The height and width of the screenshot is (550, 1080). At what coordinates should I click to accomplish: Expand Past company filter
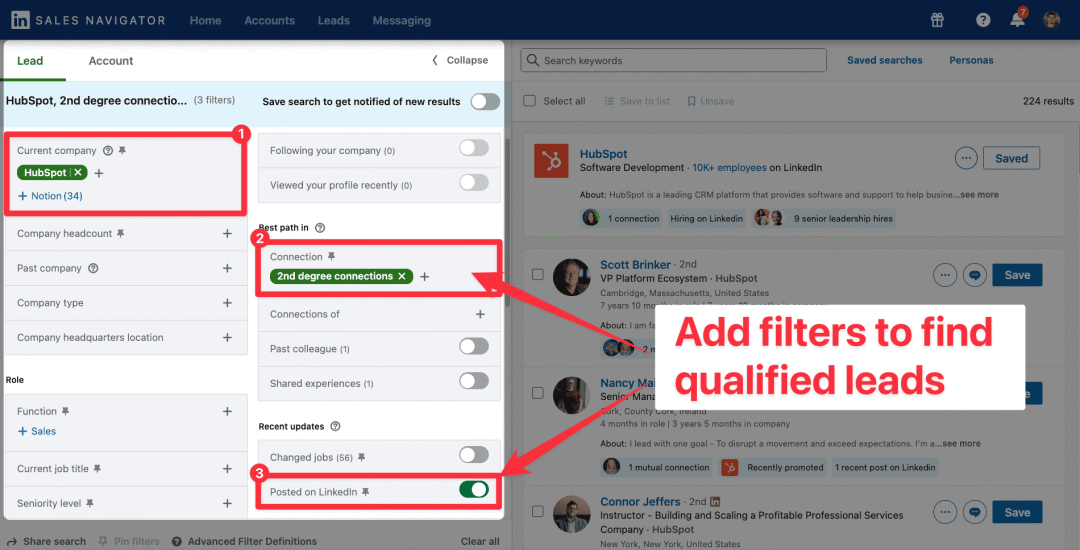[227, 268]
